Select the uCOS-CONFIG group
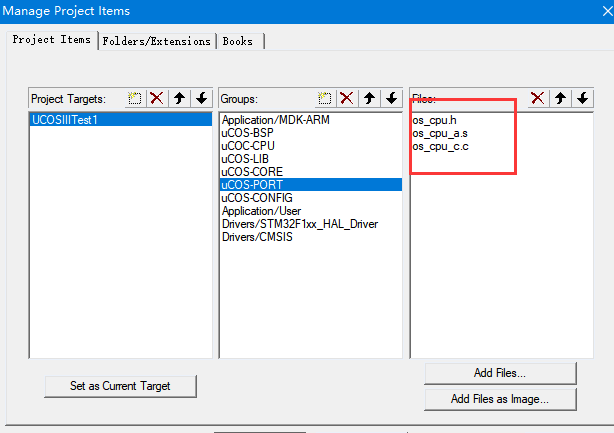 click(x=311, y=198)
